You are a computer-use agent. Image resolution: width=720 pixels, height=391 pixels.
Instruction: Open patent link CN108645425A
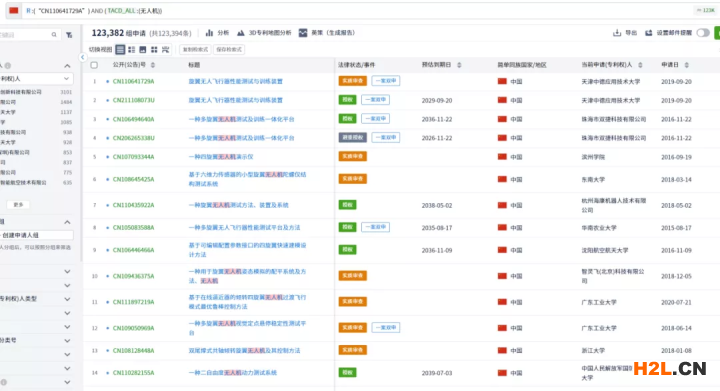point(134,179)
